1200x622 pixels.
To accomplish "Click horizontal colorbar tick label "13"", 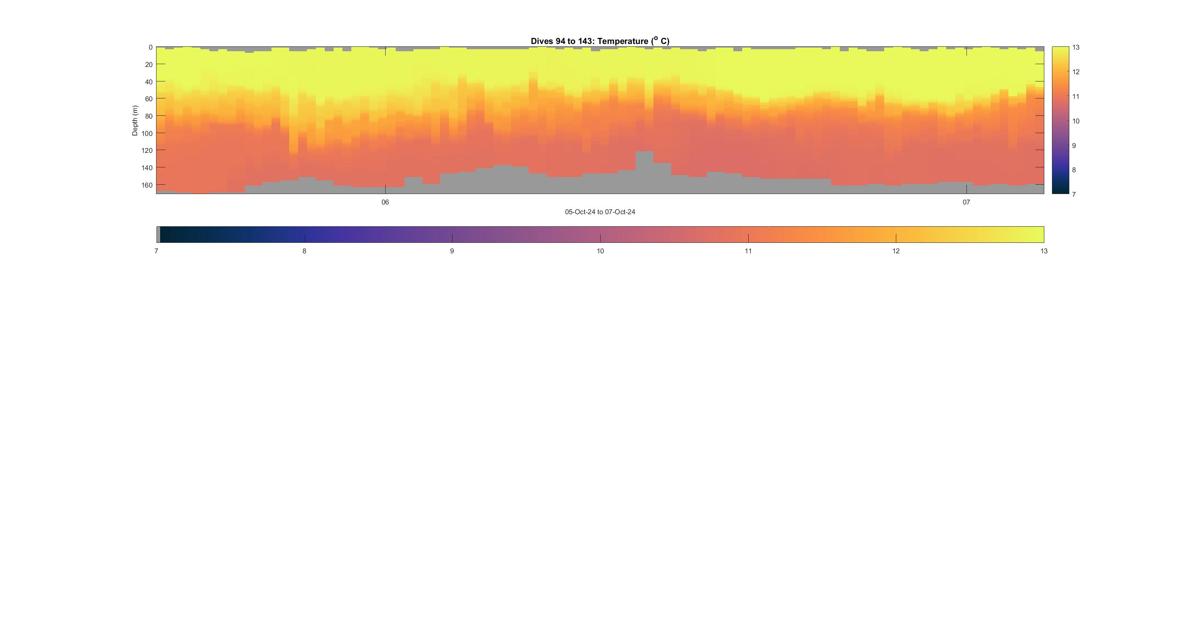I will [x=1044, y=251].
